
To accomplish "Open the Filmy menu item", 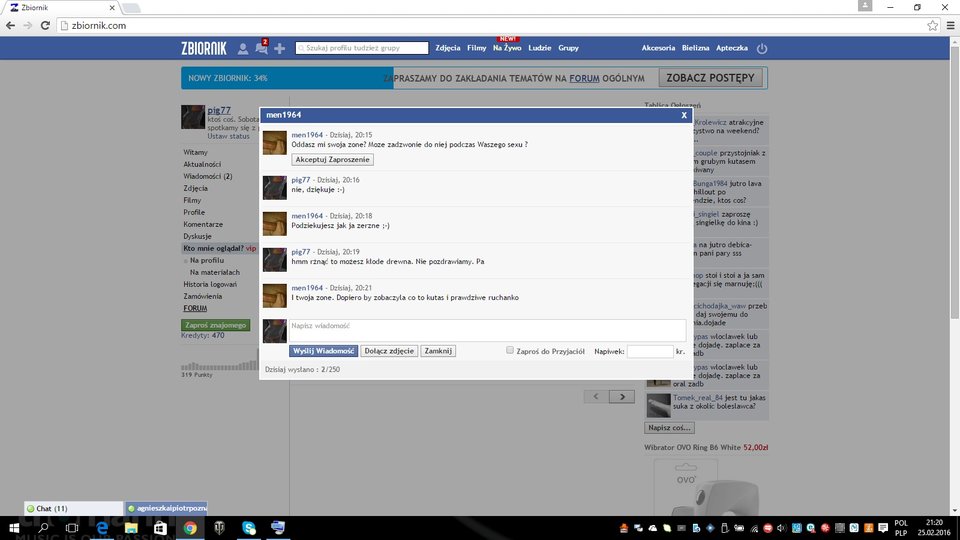I will 476,48.
